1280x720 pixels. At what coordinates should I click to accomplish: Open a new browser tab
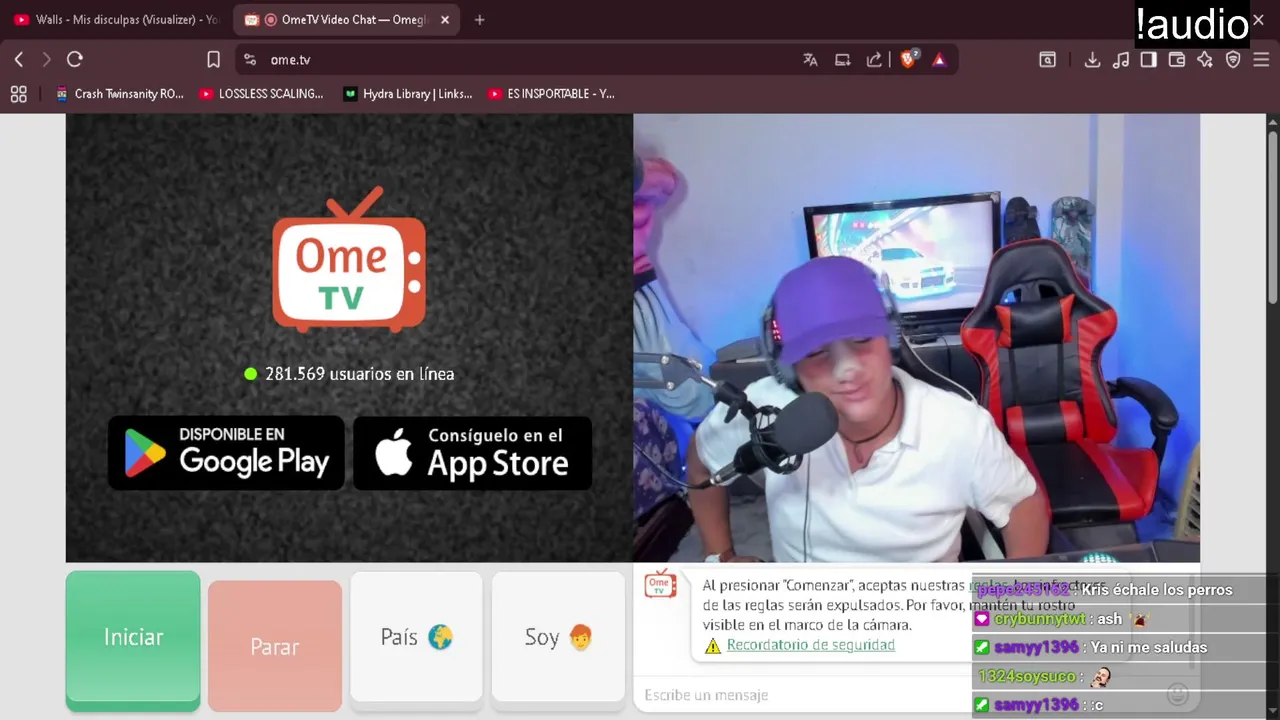pyautogui.click(x=479, y=20)
